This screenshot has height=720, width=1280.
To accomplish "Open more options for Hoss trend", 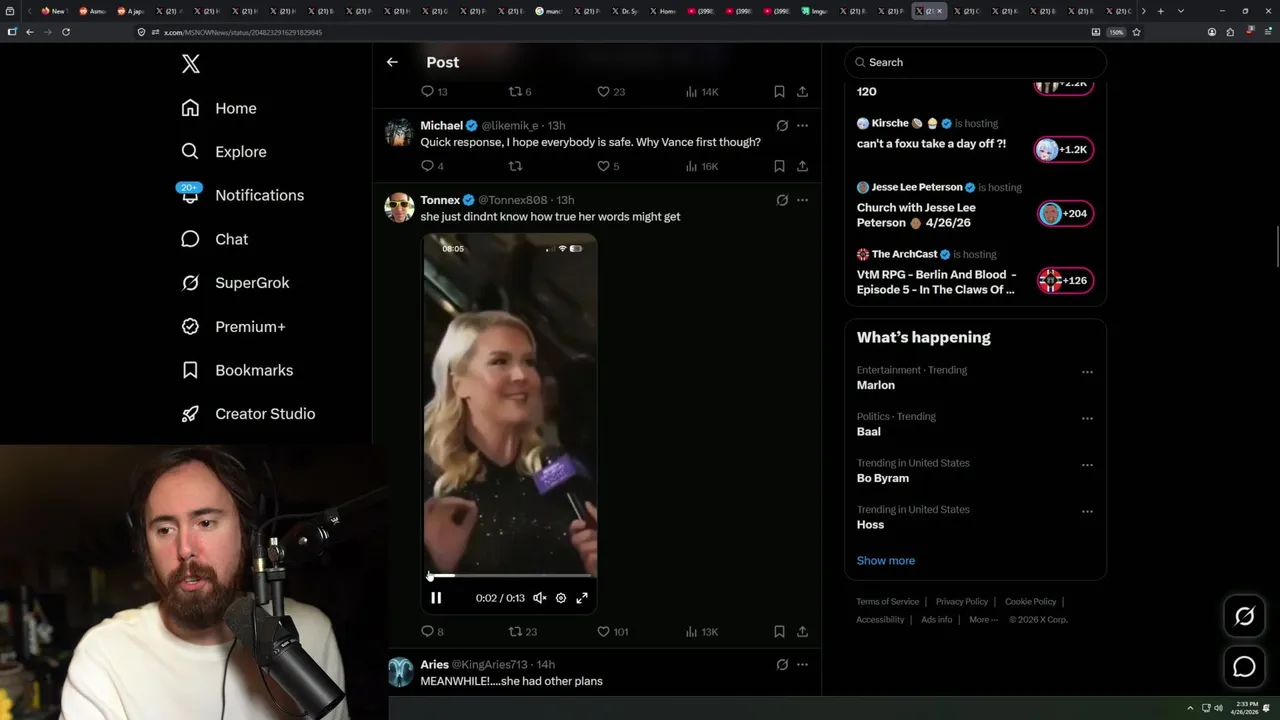I will pos(1087,511).
